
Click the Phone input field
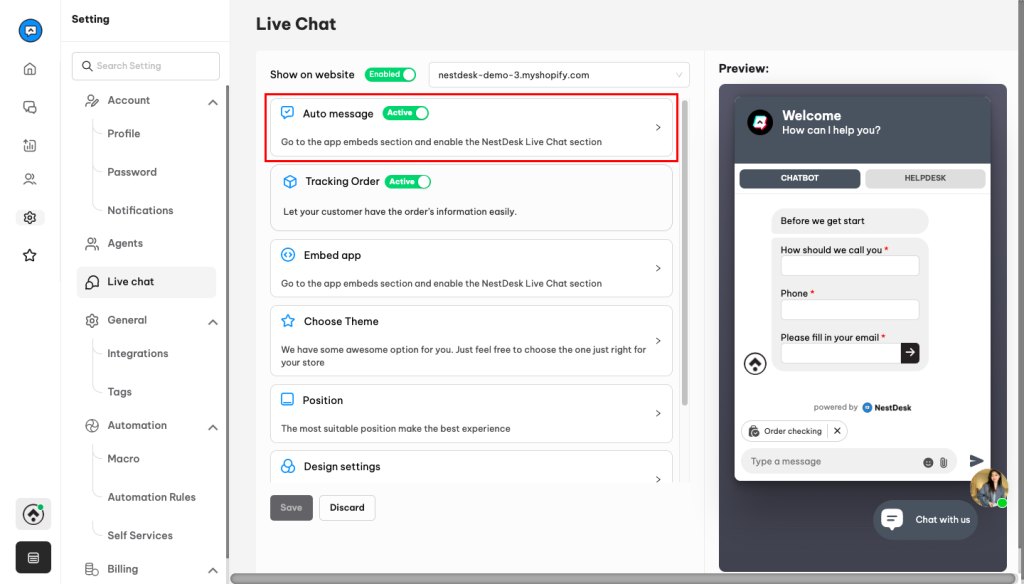click(x=850, y=310)
